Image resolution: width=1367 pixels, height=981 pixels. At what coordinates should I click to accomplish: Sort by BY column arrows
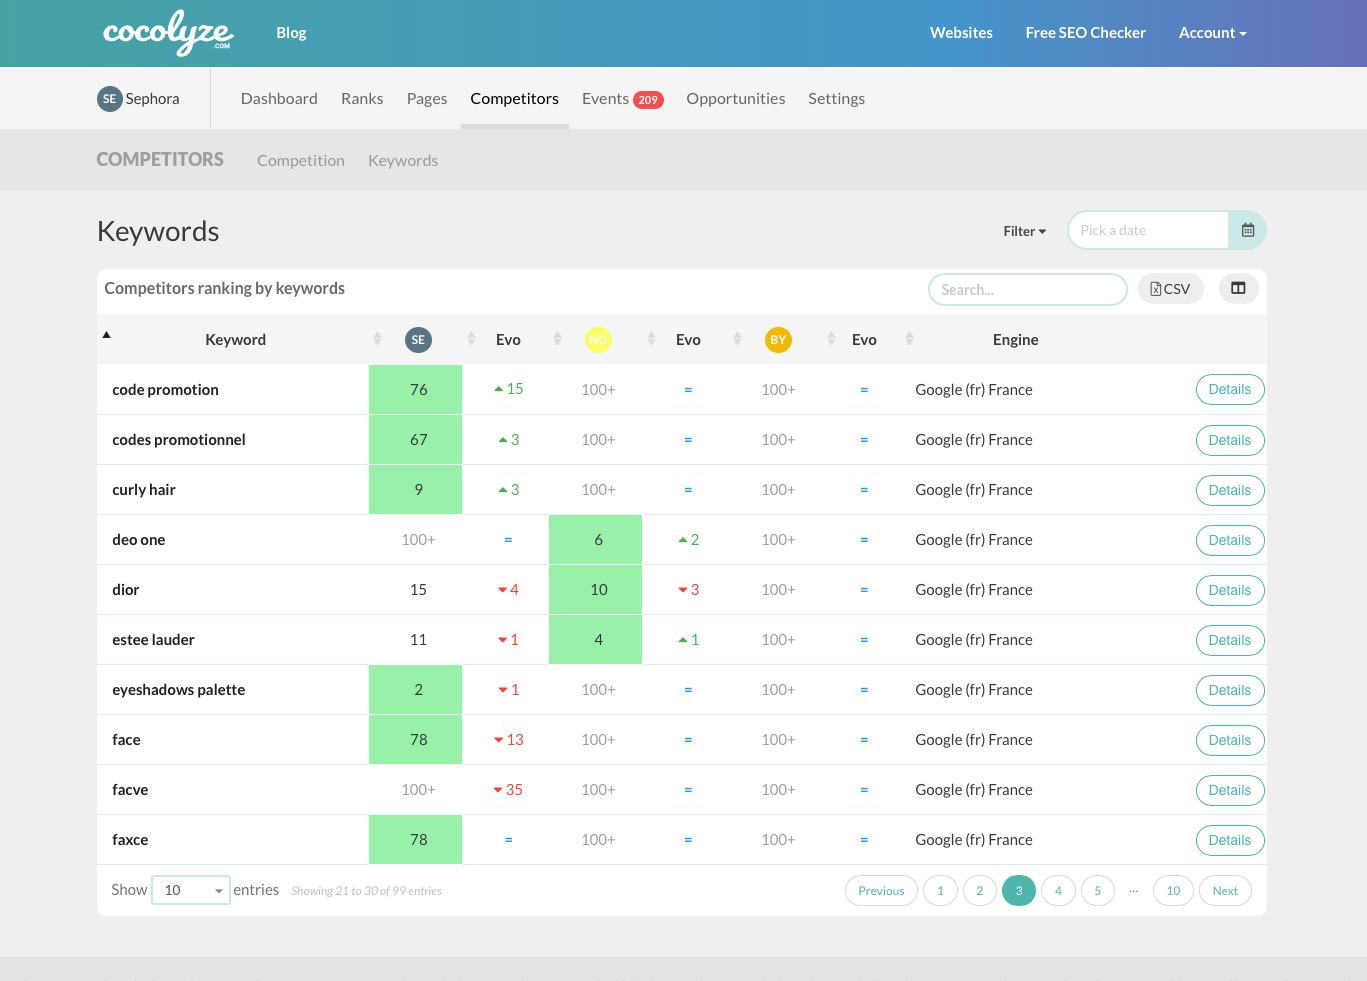[x=831, y=339]
